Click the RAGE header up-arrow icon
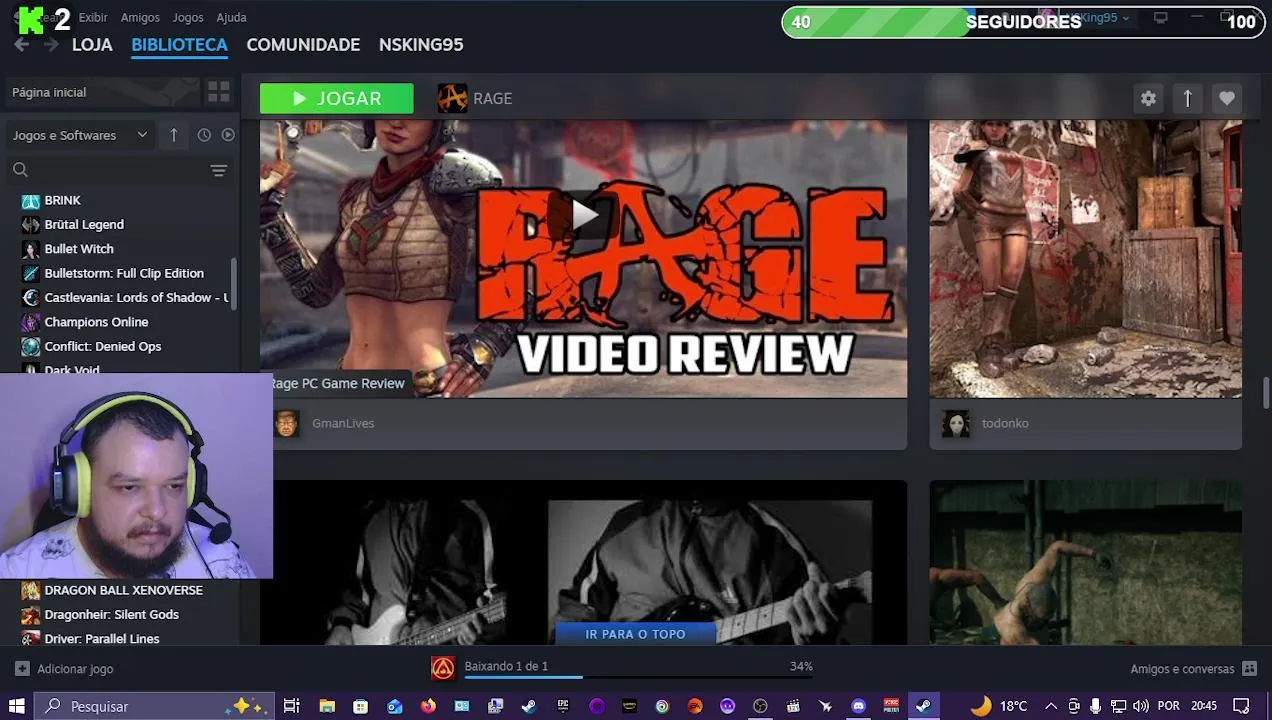 pos(1187,98)
